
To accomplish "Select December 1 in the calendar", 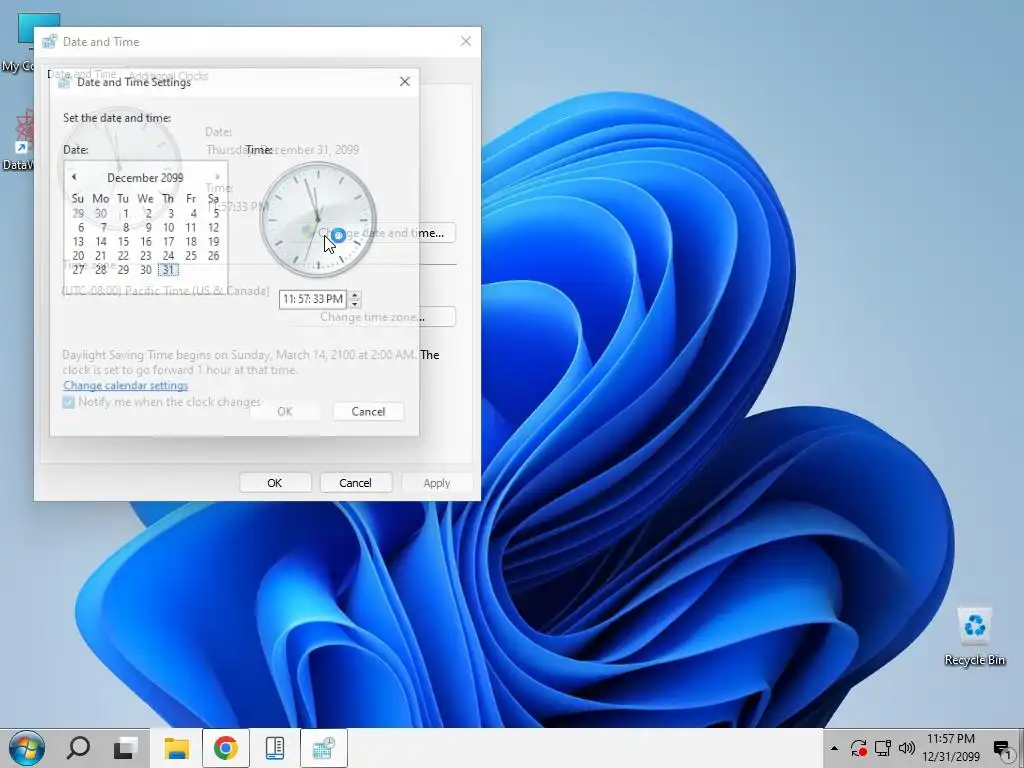I will point(125,214).
